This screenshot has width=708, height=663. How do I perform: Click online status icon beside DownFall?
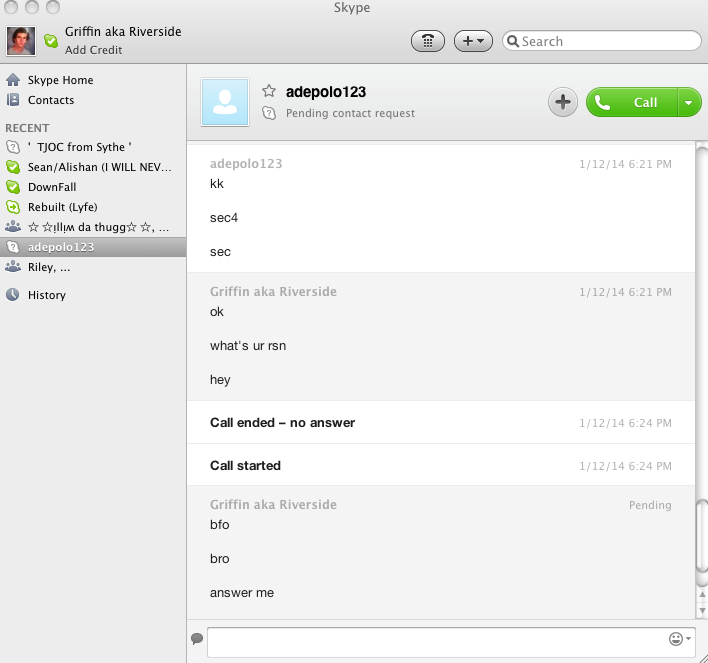pos(13,187)
